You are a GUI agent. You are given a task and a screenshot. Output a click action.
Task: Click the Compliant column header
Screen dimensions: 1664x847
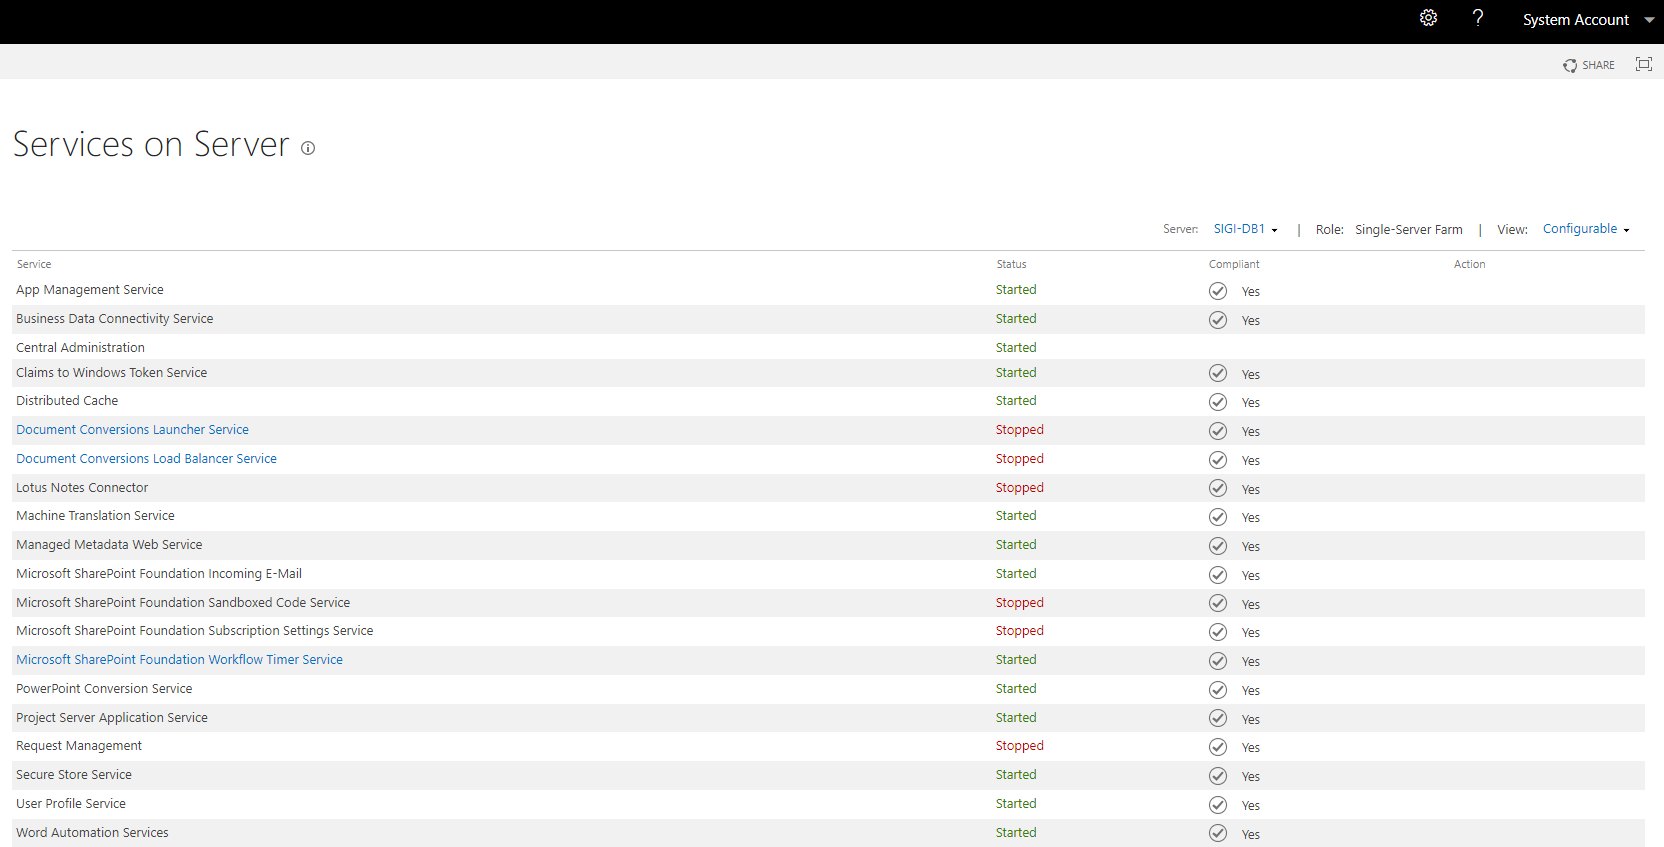tap(1234, 264)
